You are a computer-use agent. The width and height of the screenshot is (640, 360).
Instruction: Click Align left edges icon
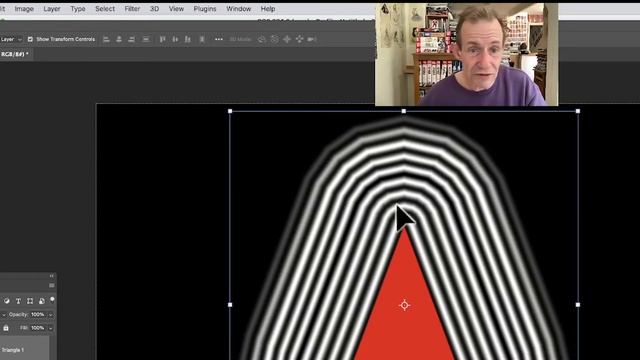pos(107,39)
